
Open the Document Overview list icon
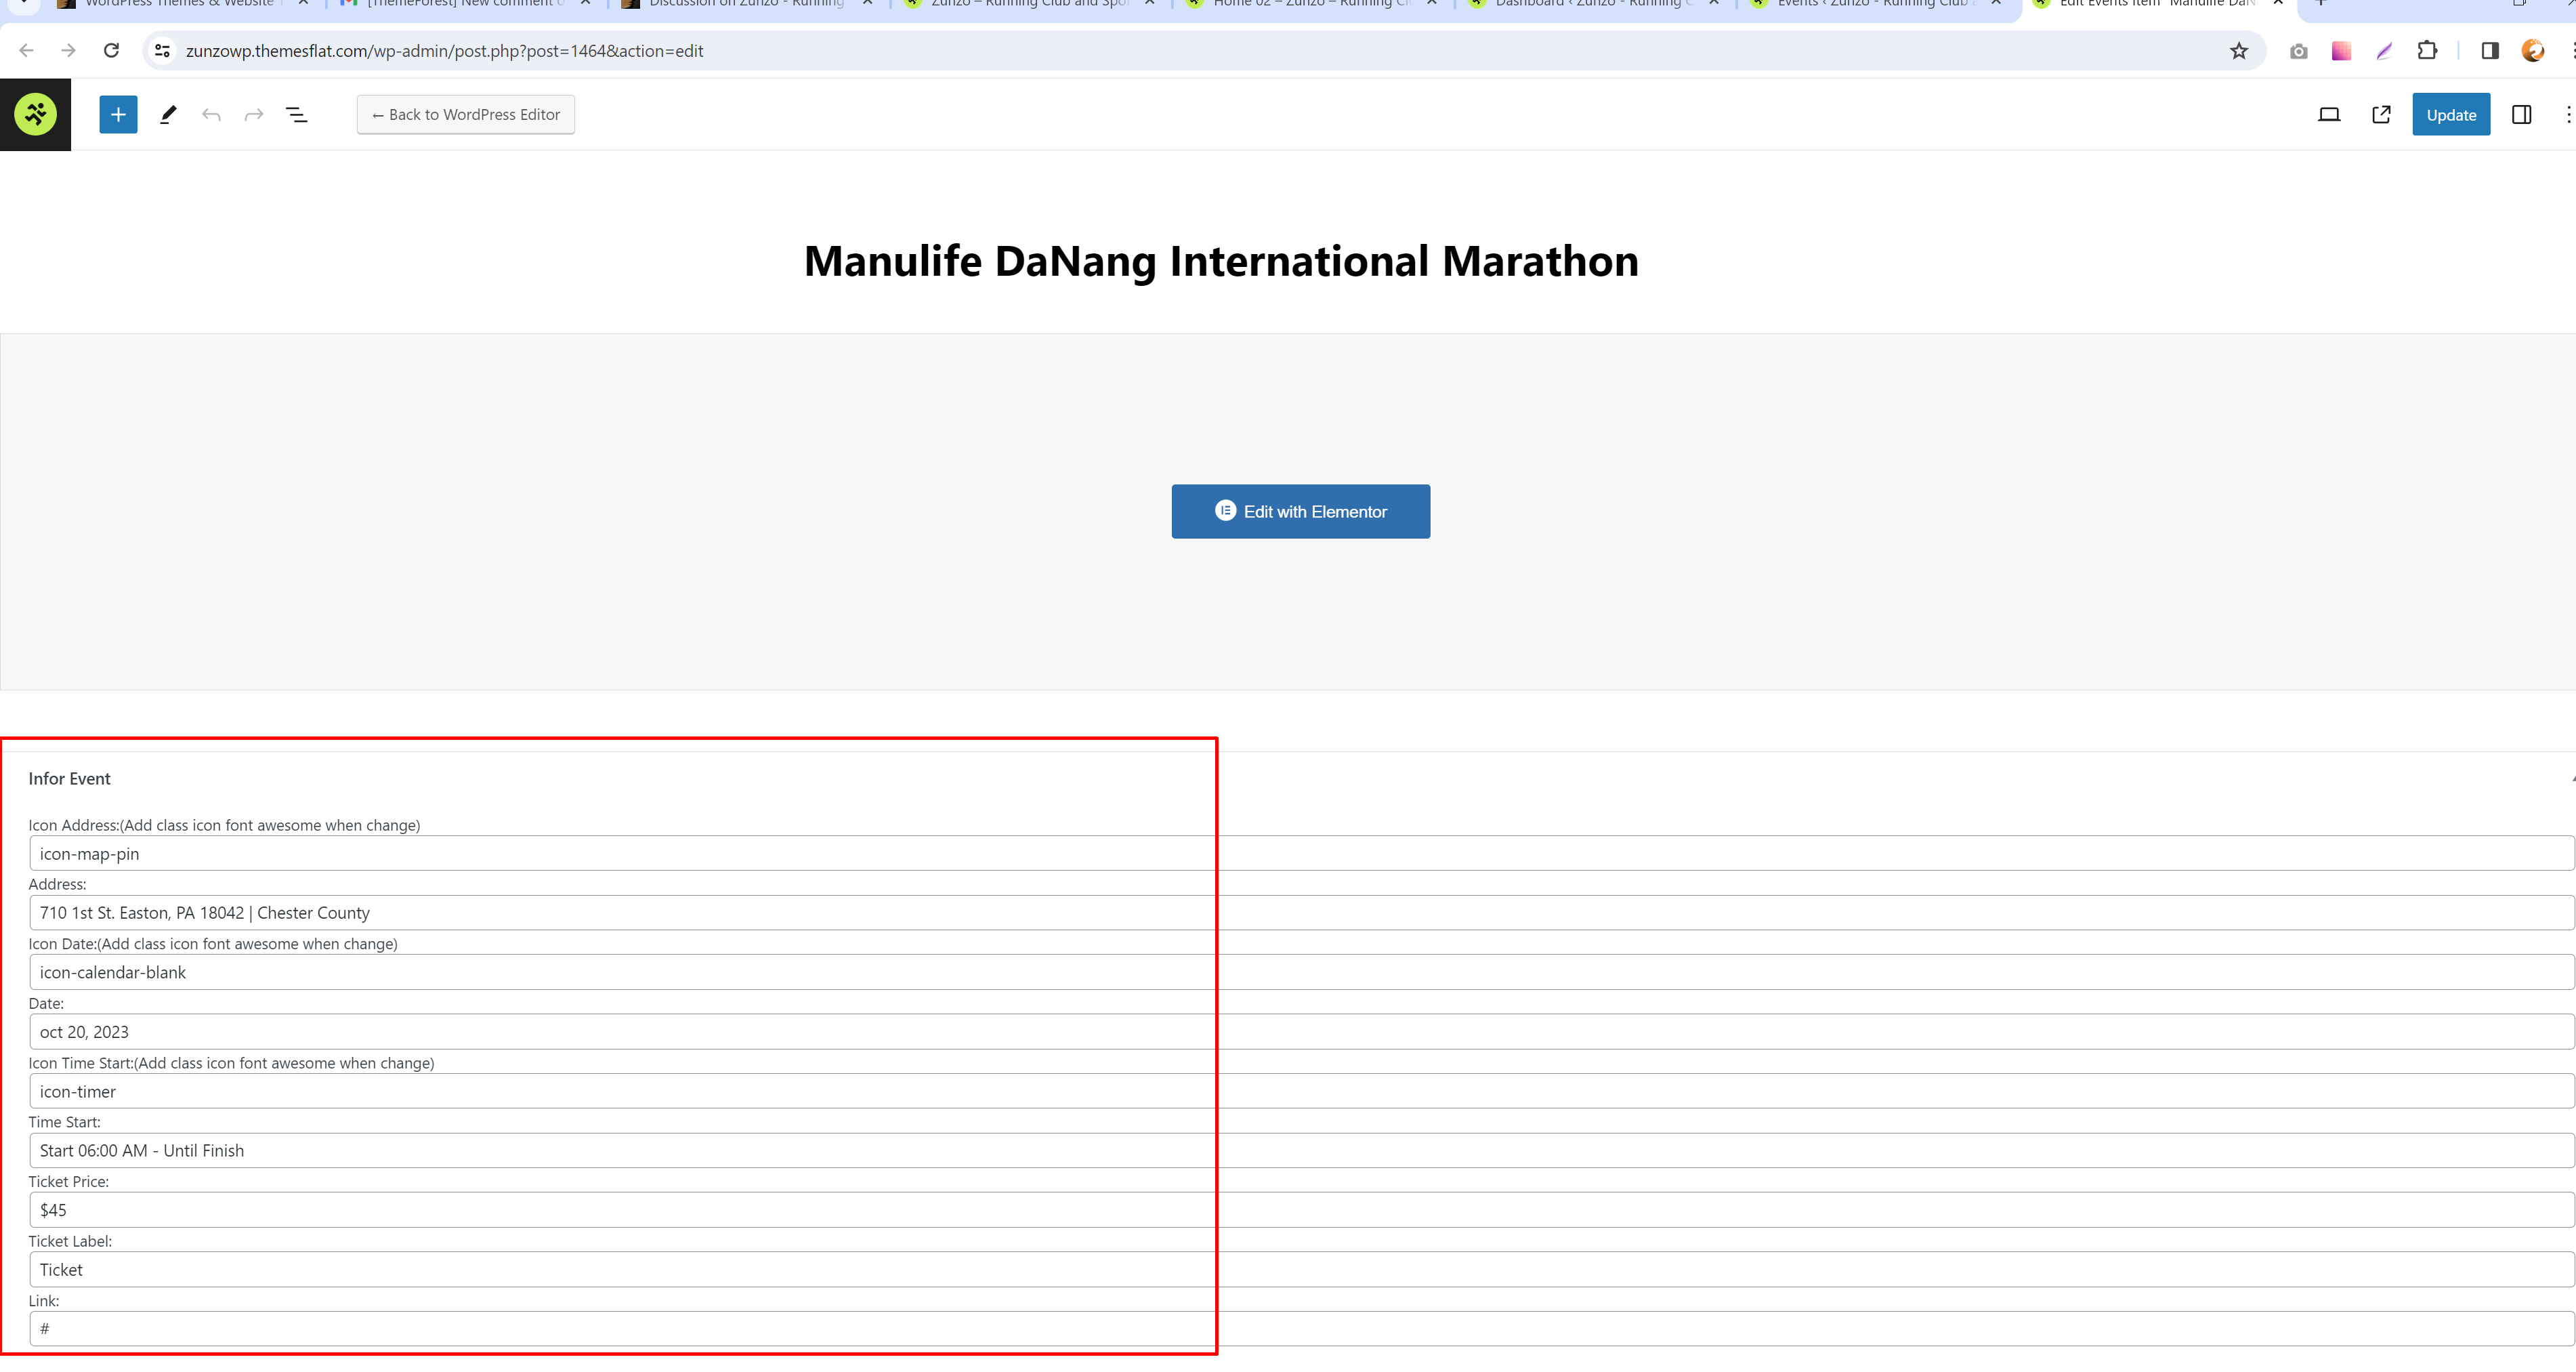(297, 115)
